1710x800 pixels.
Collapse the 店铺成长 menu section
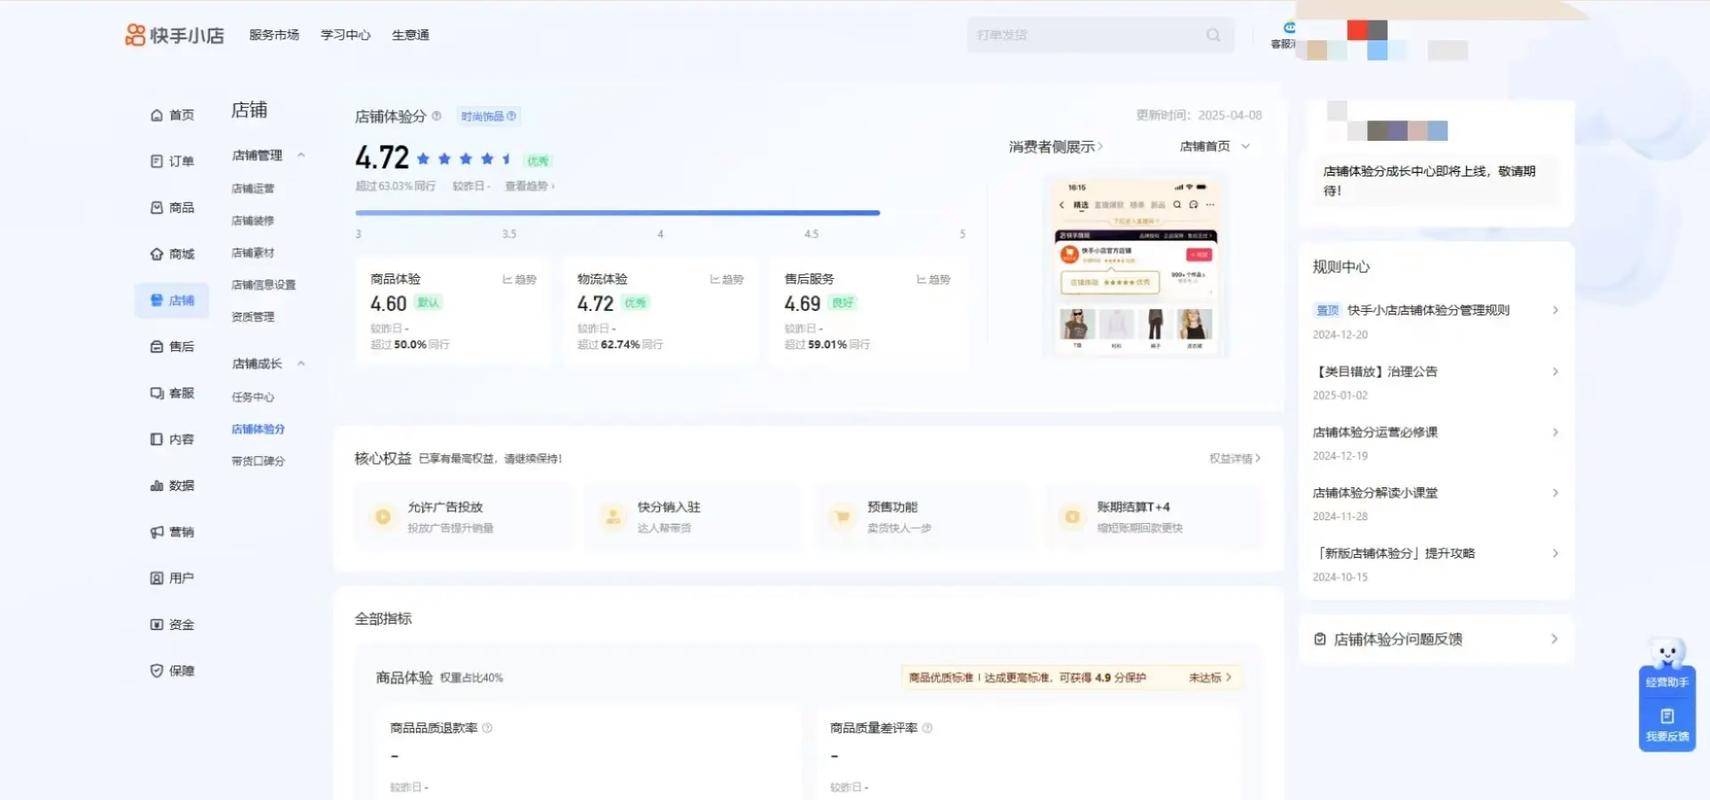pyautogui.click(x=301, y=364)
